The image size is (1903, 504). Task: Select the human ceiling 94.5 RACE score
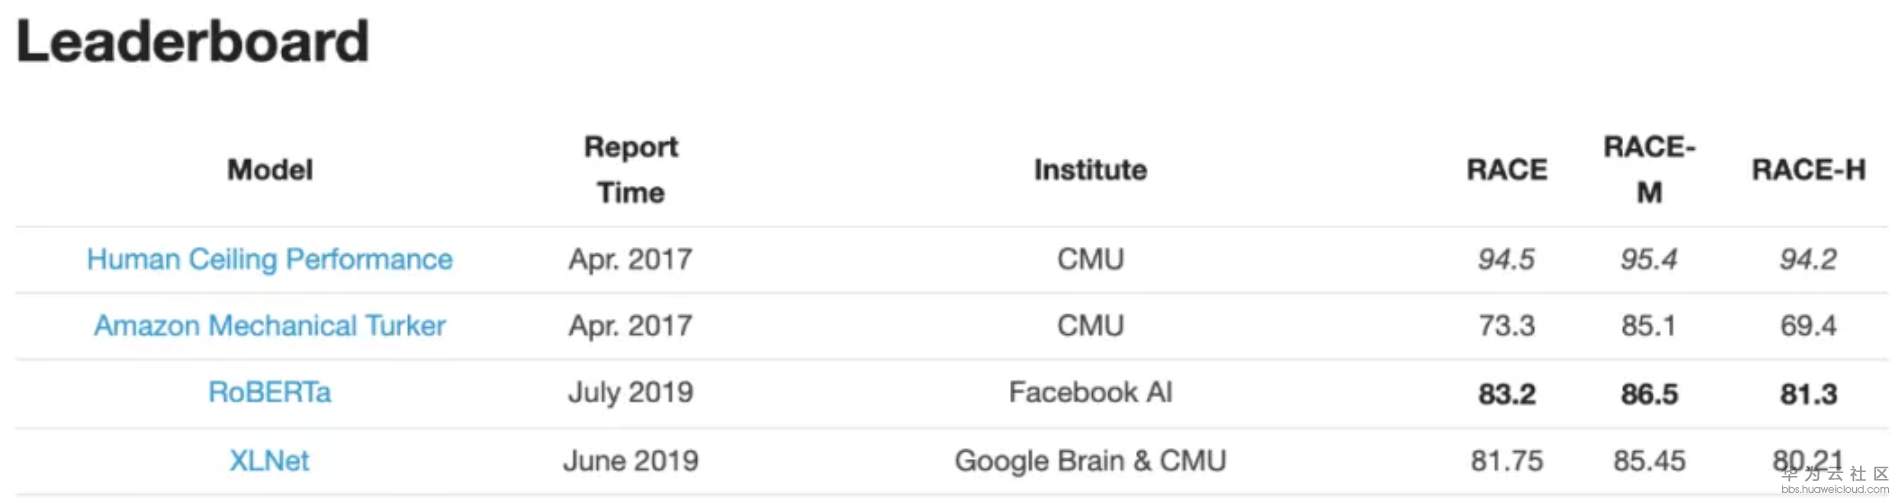coord(1506,260)
